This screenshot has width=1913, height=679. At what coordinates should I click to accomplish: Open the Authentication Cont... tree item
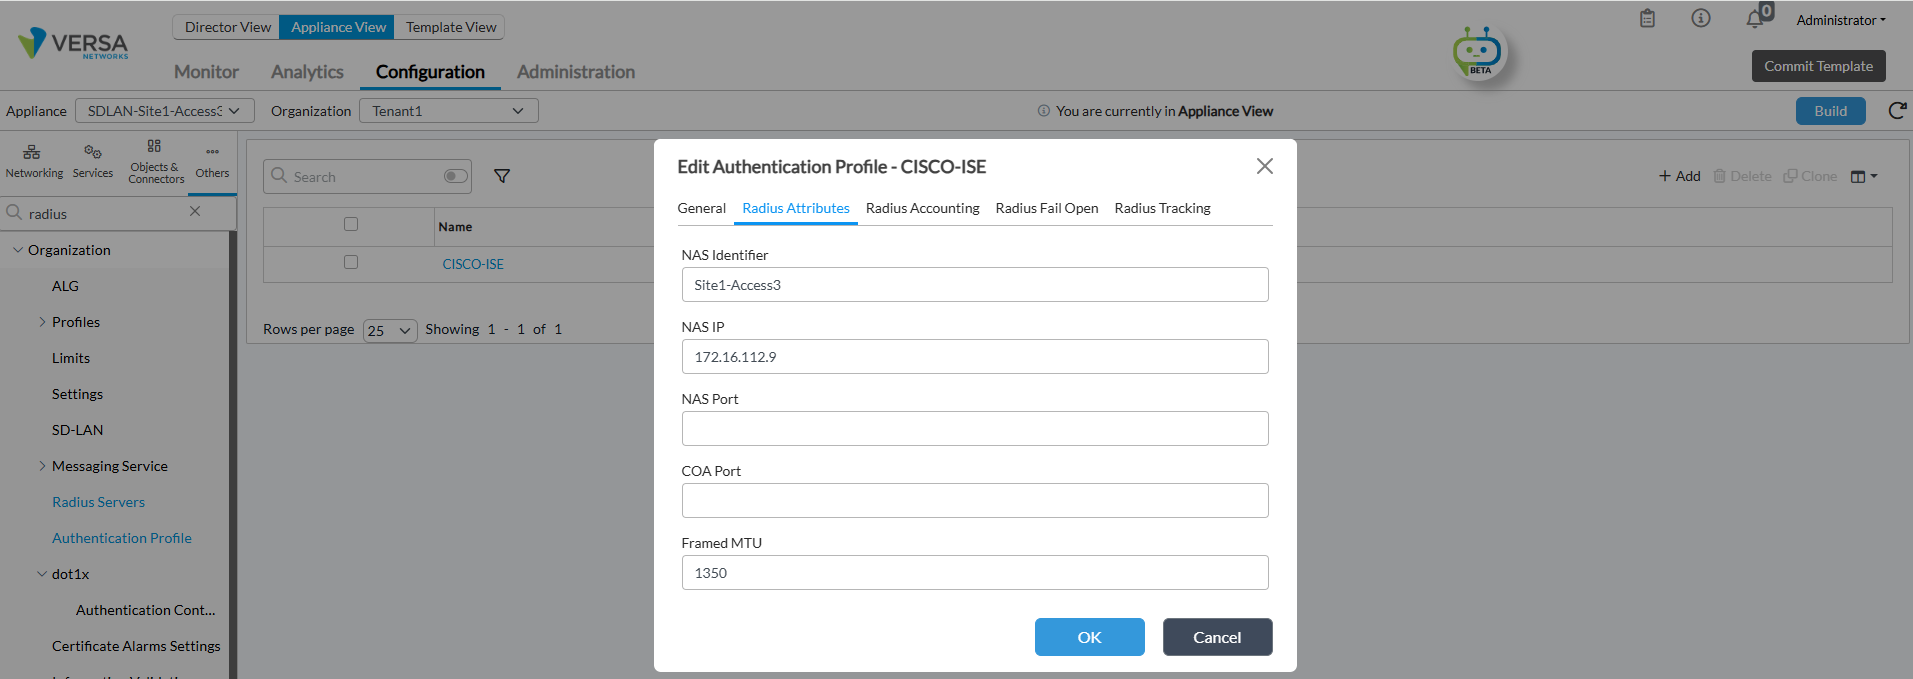(x=145, y=610)
